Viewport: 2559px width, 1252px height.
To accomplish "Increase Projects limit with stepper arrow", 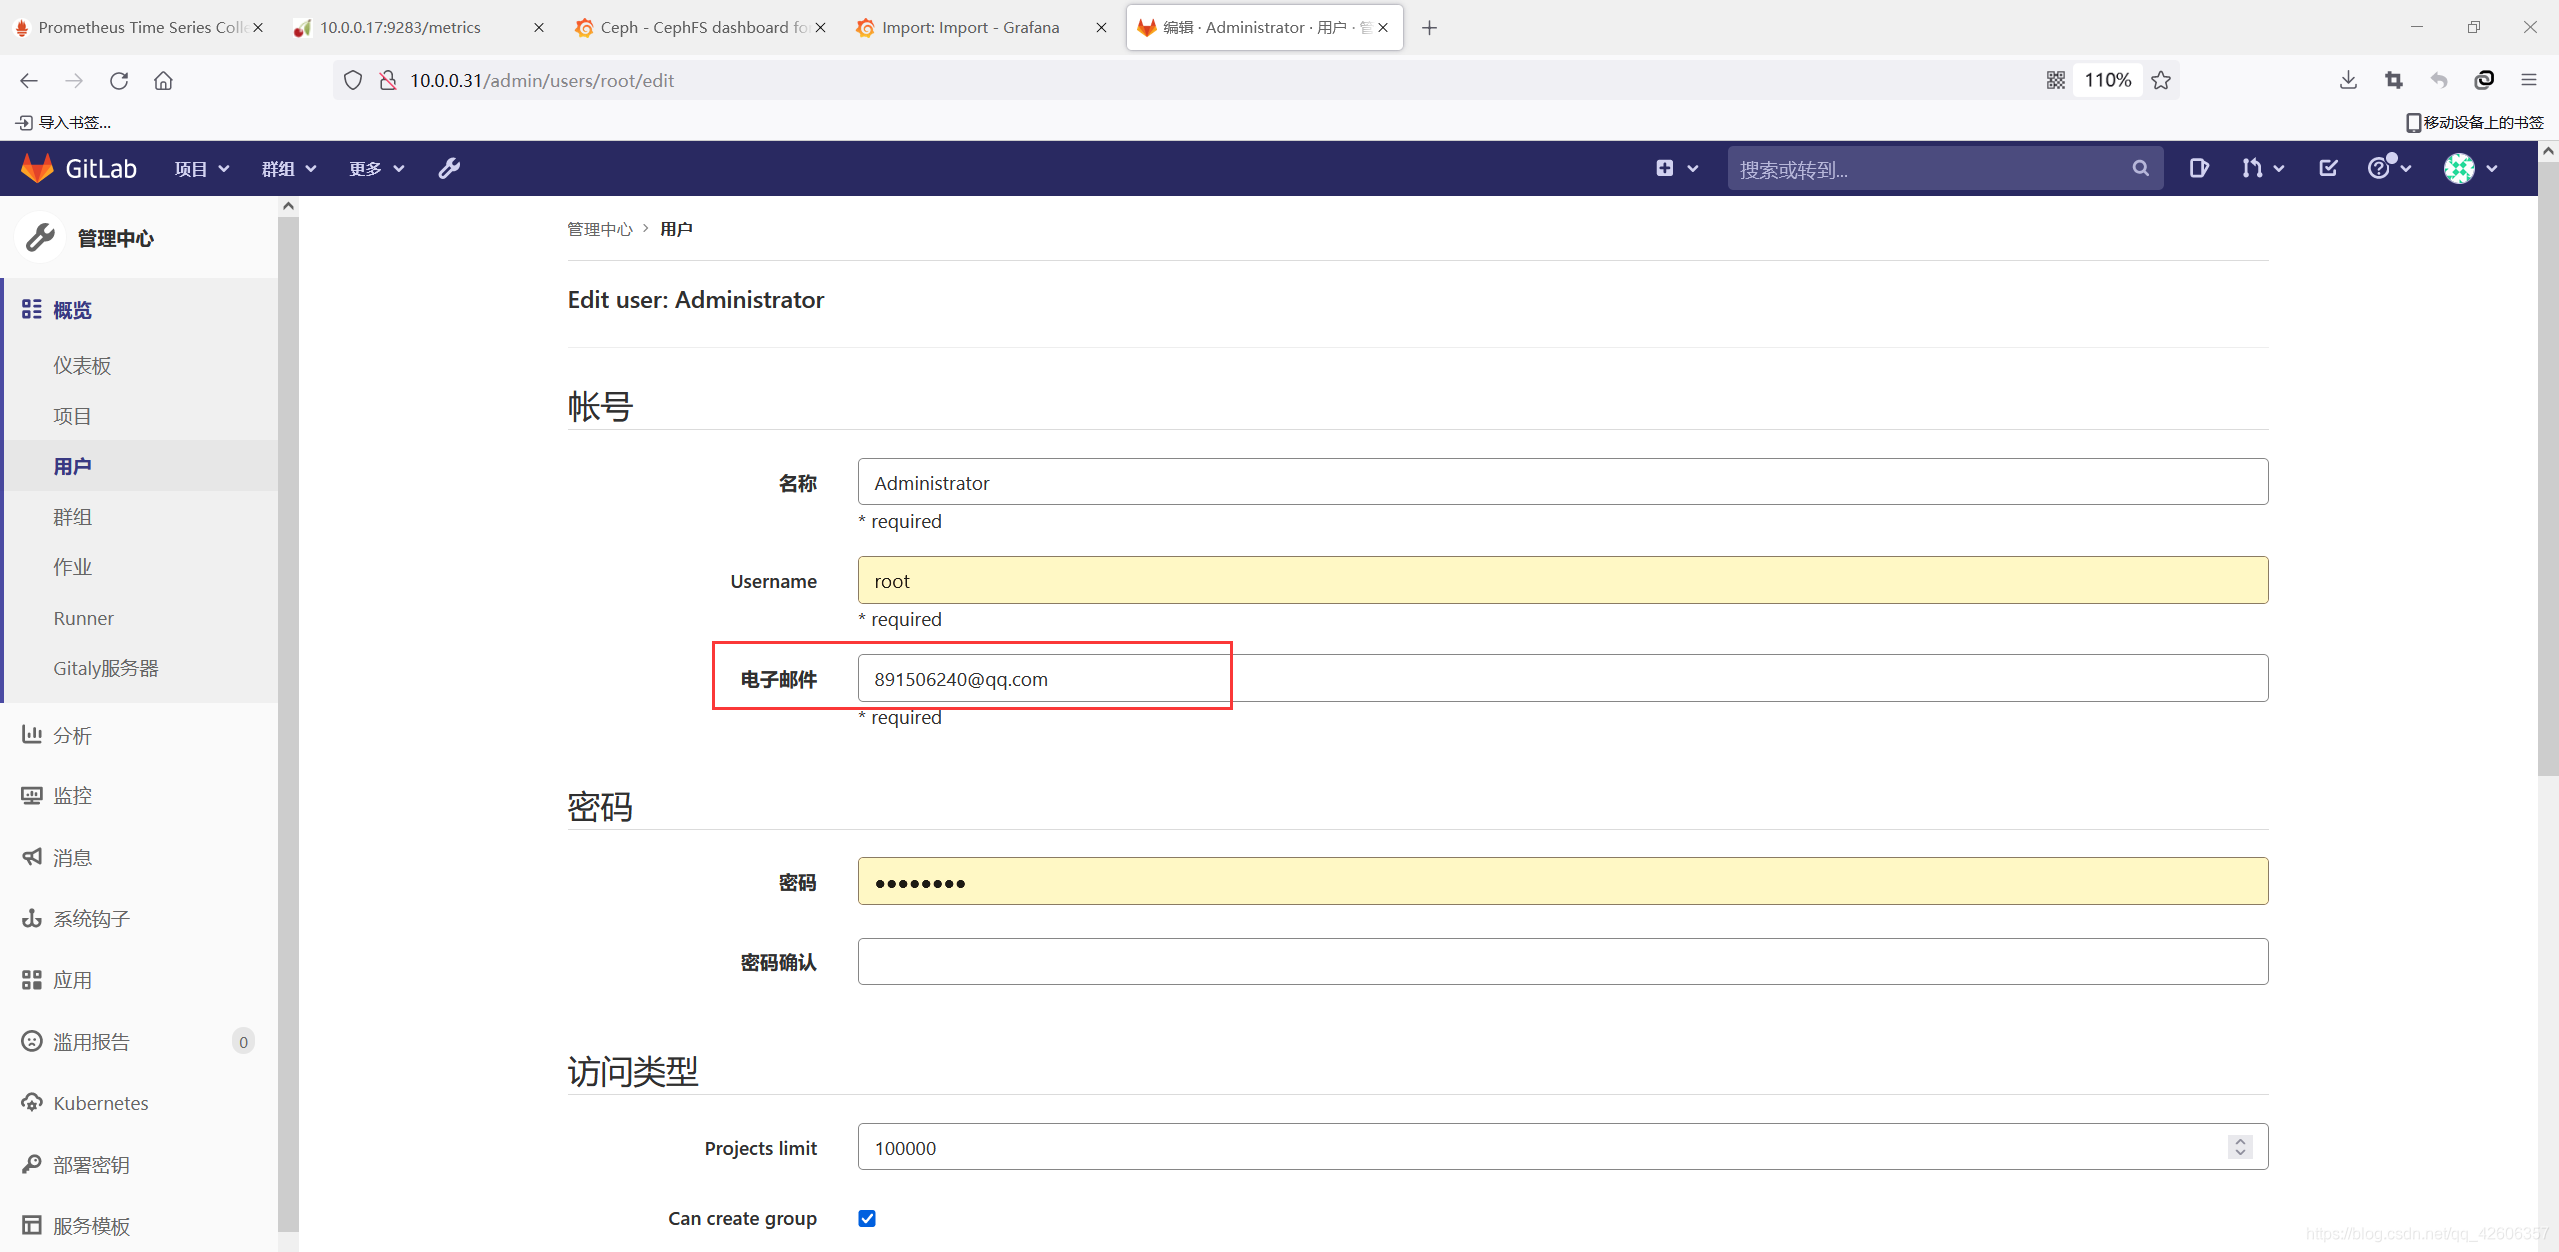I will point(2240,1140).
